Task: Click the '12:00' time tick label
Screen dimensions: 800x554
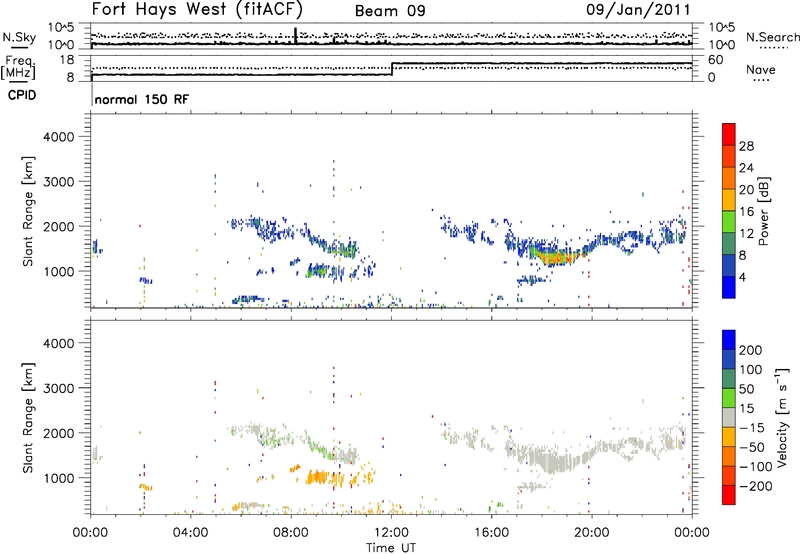Action: click(x=391, y=533)
